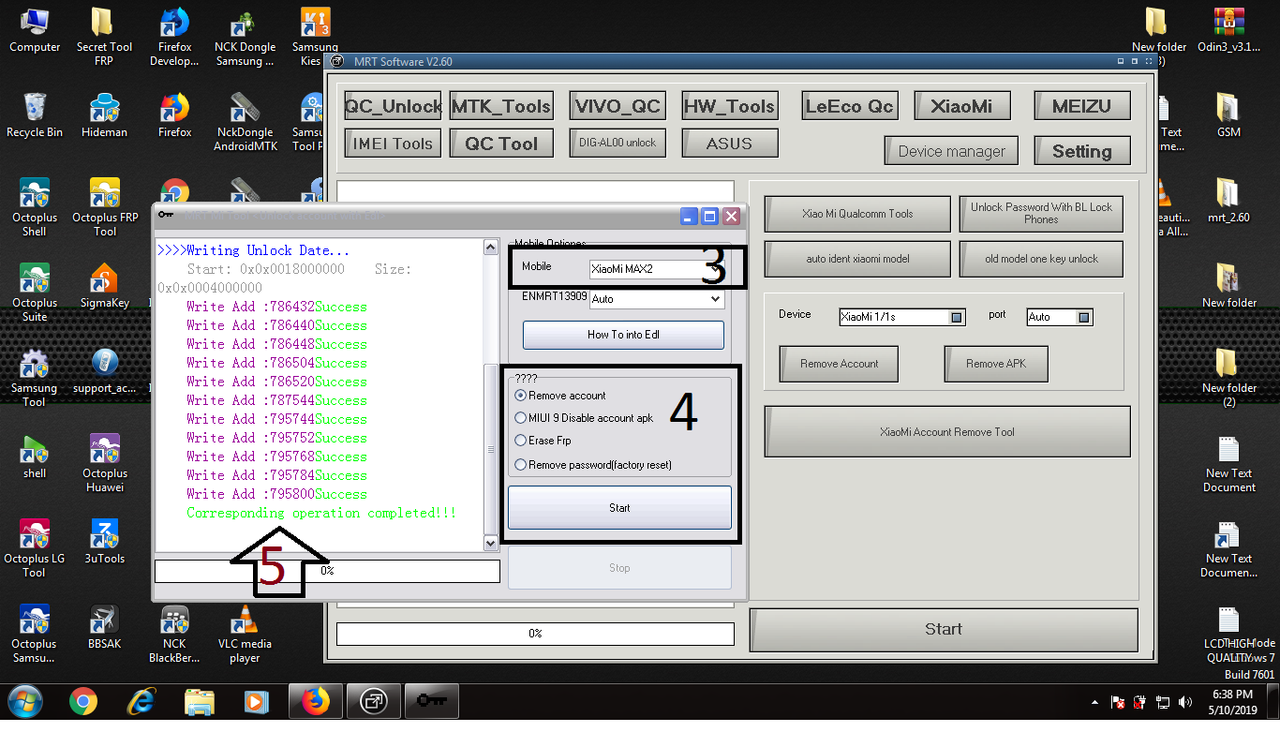The height and width of the screenshot is (750, 1280).
Task: Click the log scrollbar up arrow
Action: coord(491,247)
